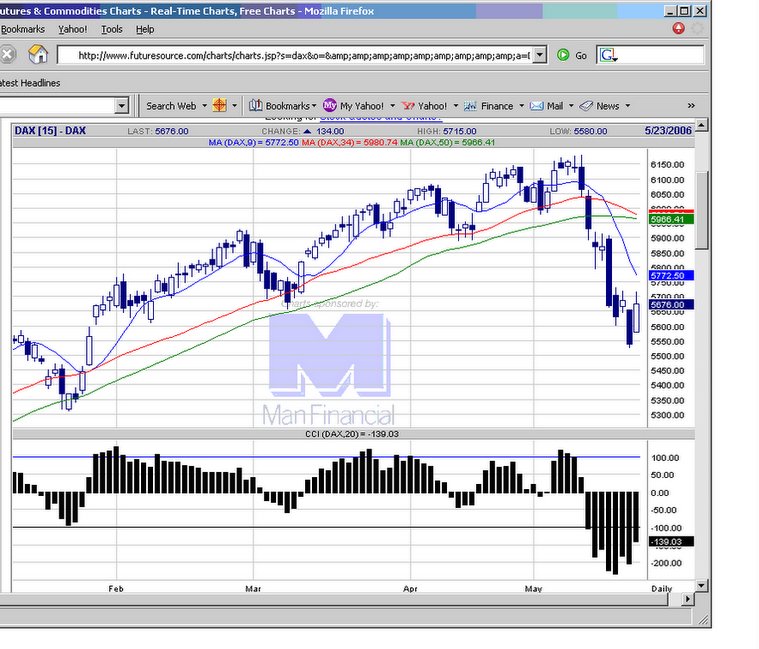This screenshot has width=759, height=649.
Task: Click in the Google search field
Action: [661, 55]
